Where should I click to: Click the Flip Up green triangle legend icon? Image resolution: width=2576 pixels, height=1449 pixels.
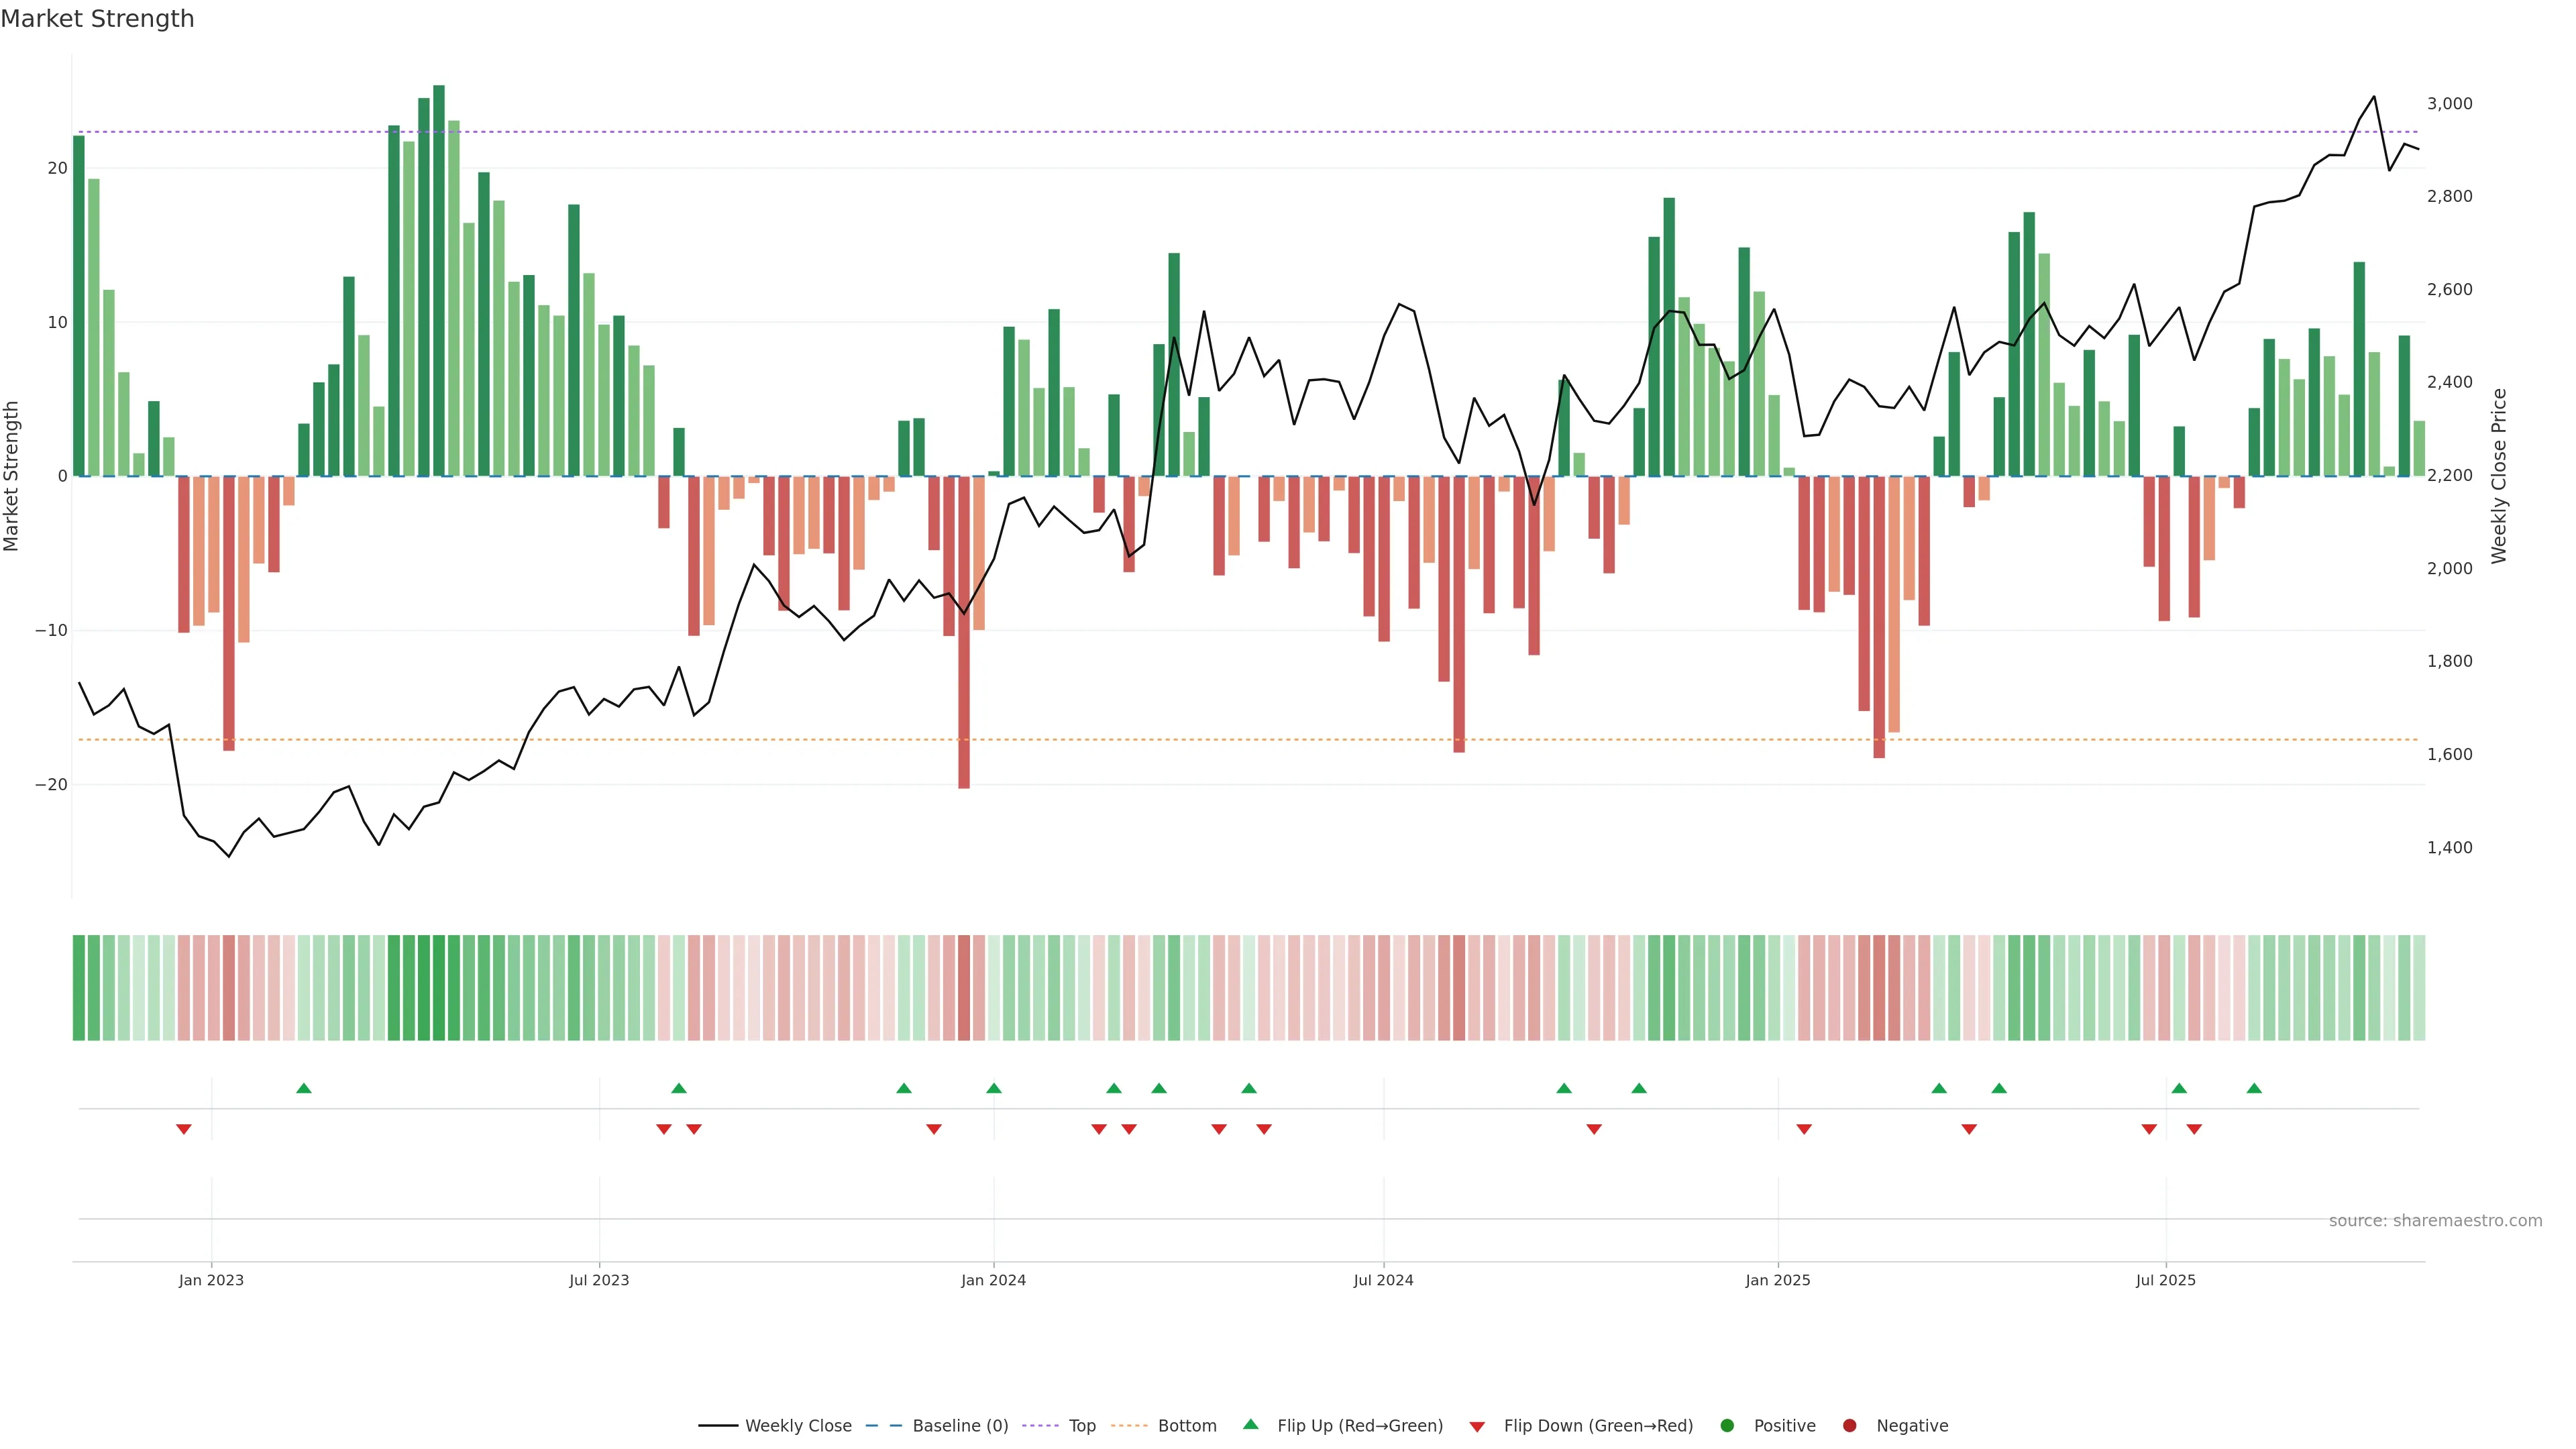(1250, 1425)
